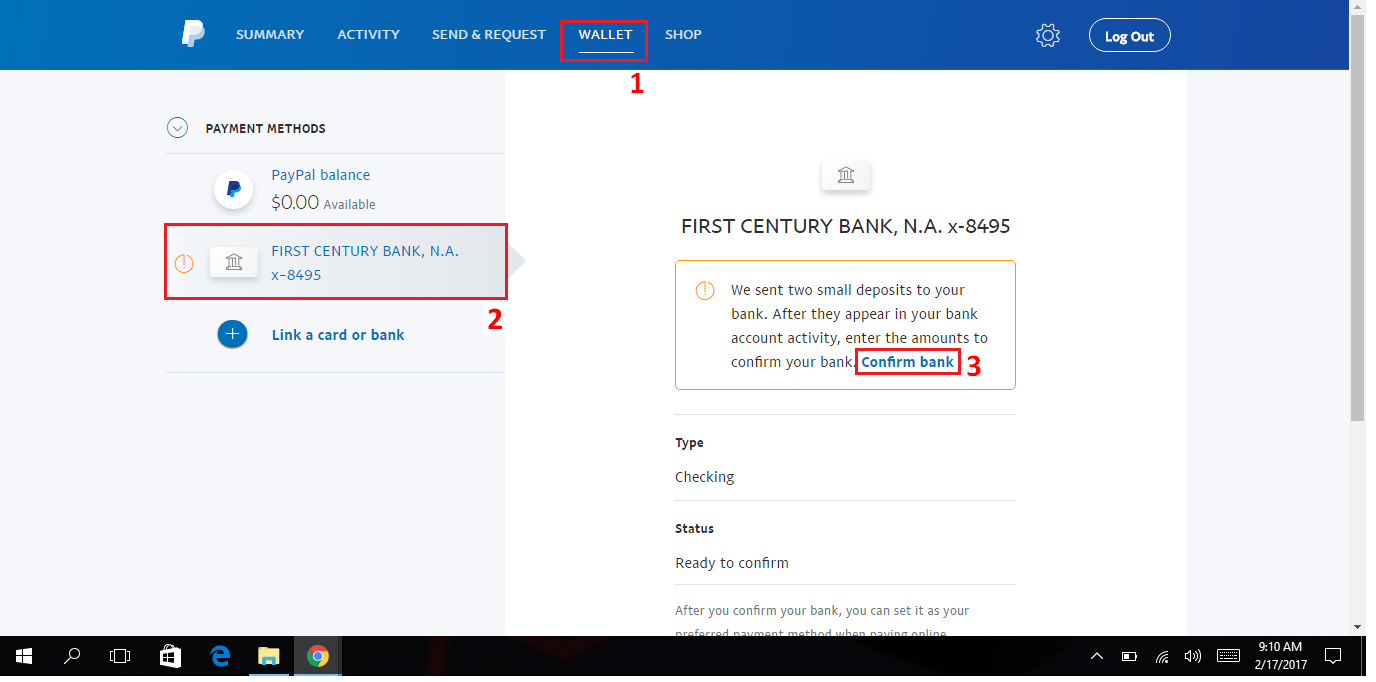Open the PayPal balance link

pyautogui.click(x=320, y=175)
